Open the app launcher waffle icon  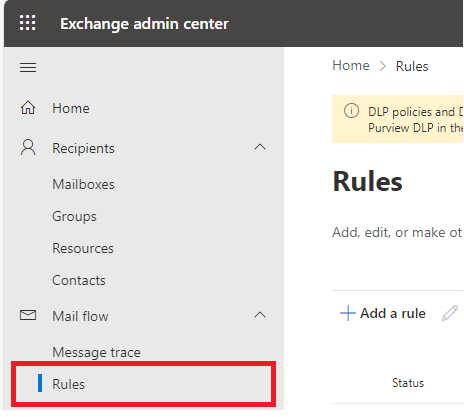[x=27, y=23]
